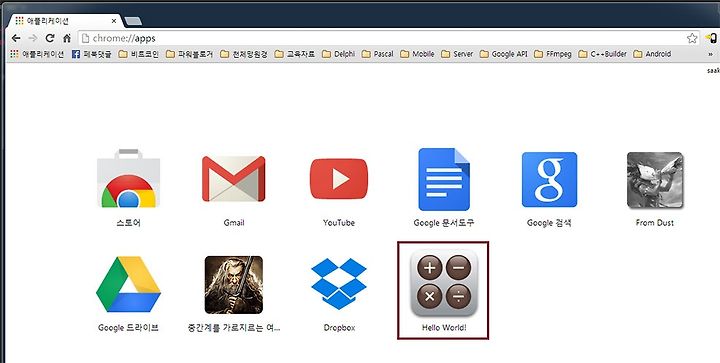Open the C++Builder bookmarks folder
The image size is (720, 363).
602,54
